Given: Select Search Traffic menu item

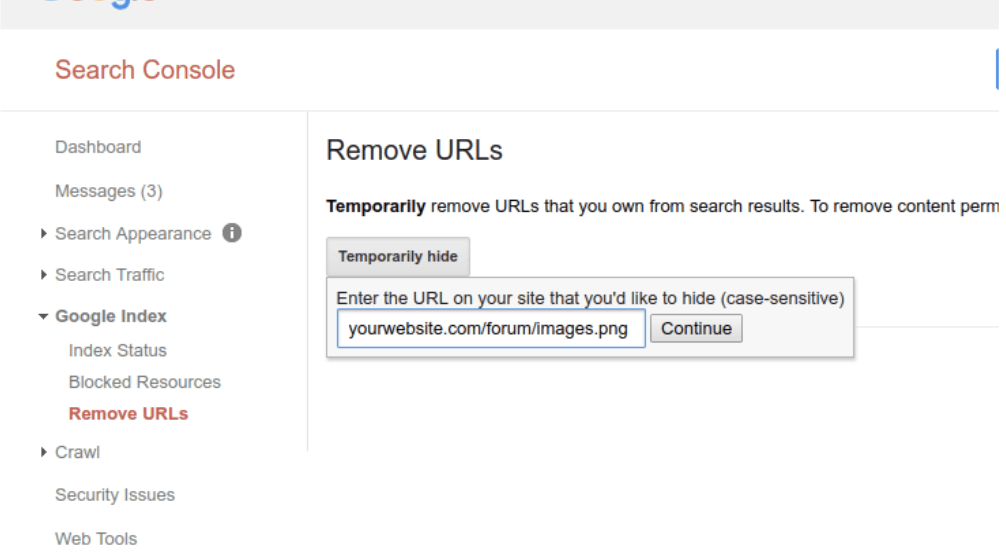Looking at the screenshot, I should pos(110,275).
